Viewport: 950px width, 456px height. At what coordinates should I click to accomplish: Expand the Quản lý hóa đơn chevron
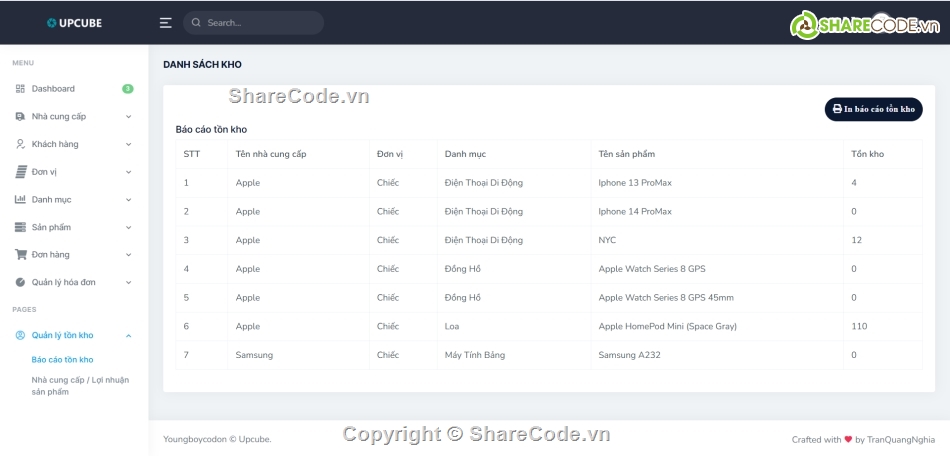(128, 283)
